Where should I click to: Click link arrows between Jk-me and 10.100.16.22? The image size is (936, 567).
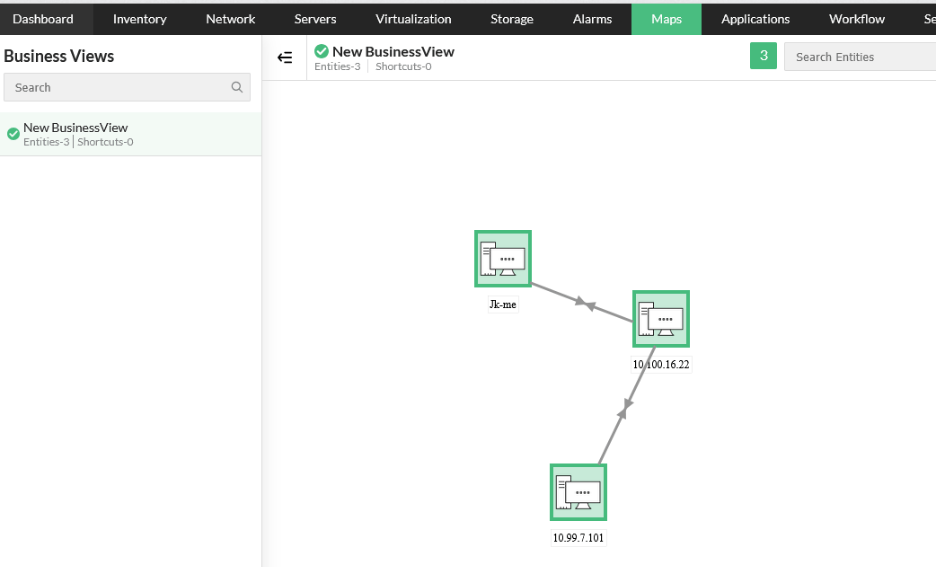coord(585,304)
